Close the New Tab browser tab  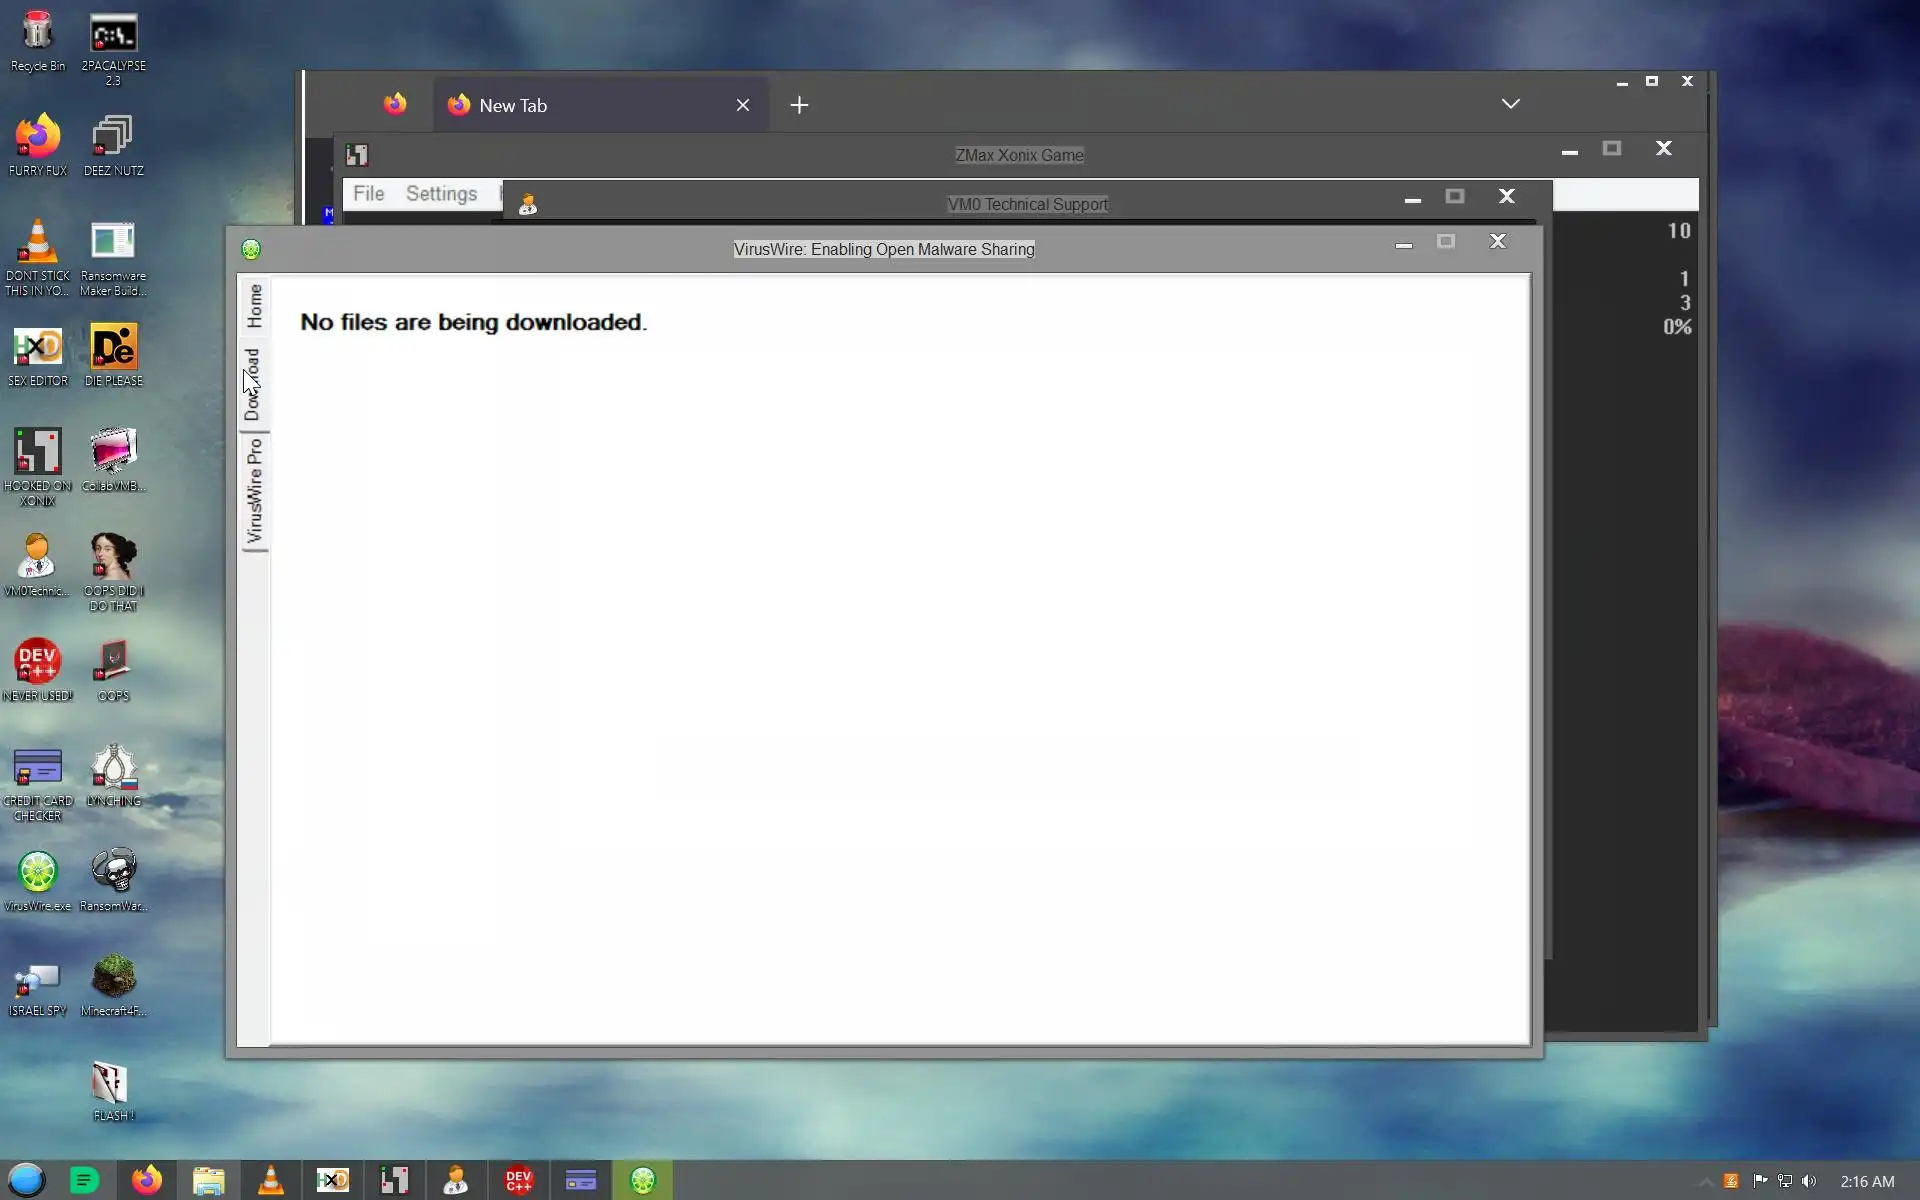[743, 105]
